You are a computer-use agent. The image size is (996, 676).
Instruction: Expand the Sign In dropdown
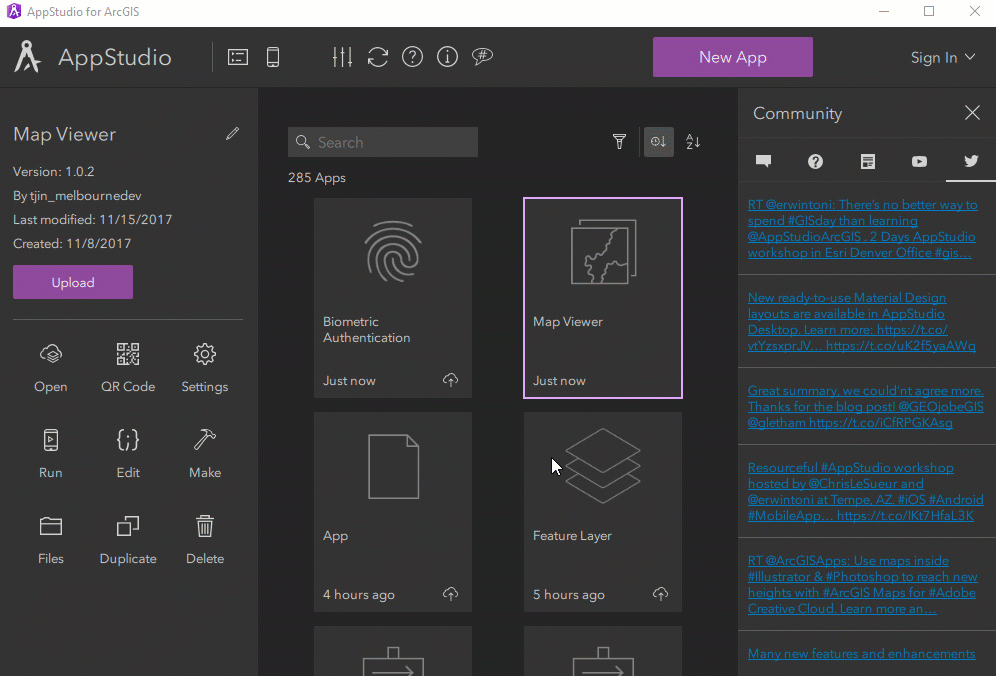click(x=943, y=57)
